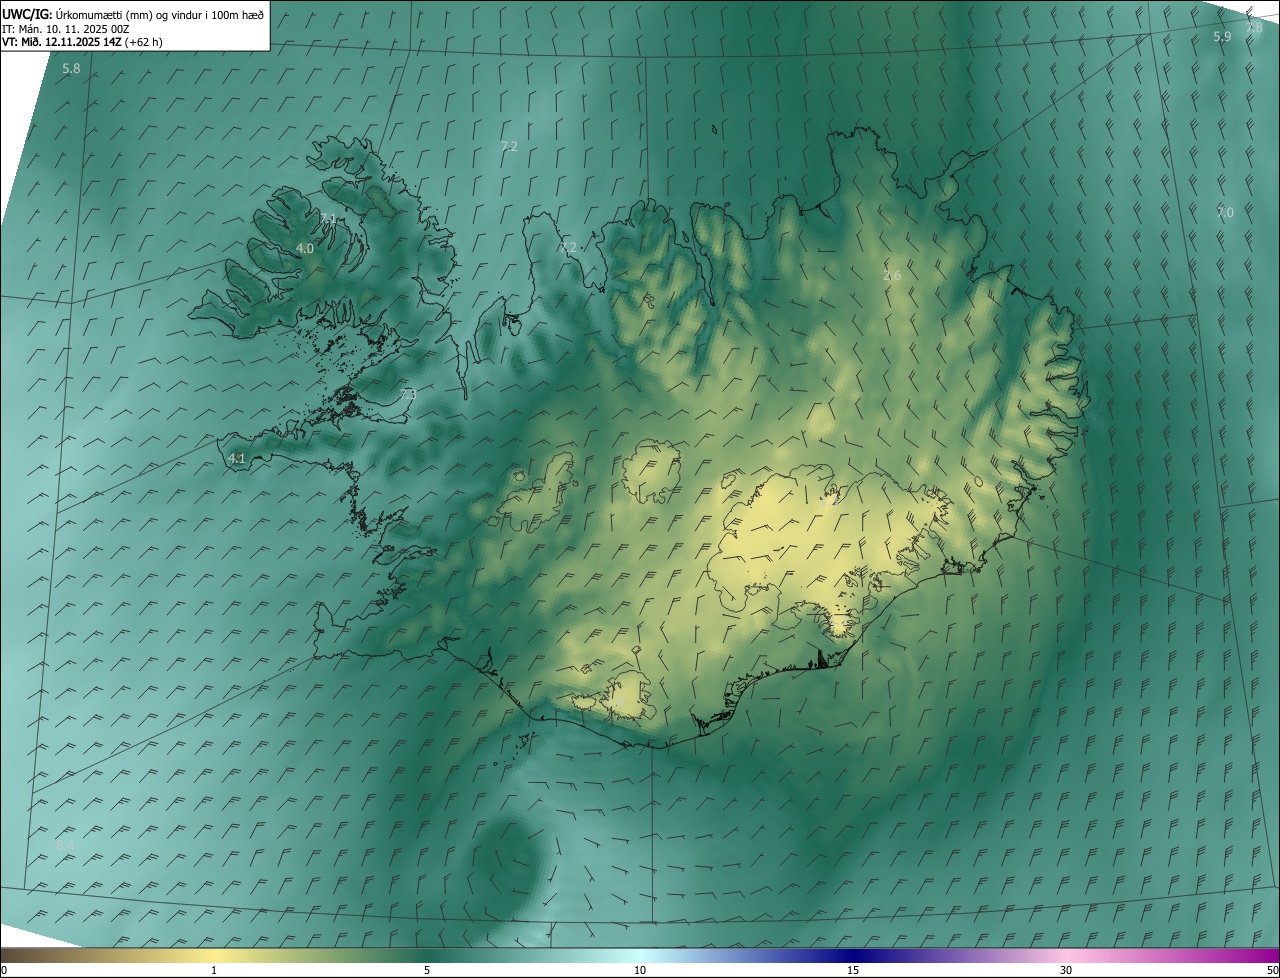Click the 7.2 label on the northern peninsula
This screenshot has height=978, width=1280.
tap(568, 246)
